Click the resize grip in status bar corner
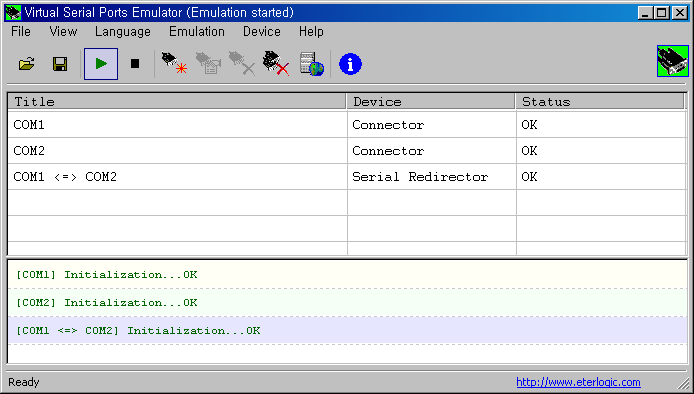This screenshot has width=694, height=394. (684, 384)
